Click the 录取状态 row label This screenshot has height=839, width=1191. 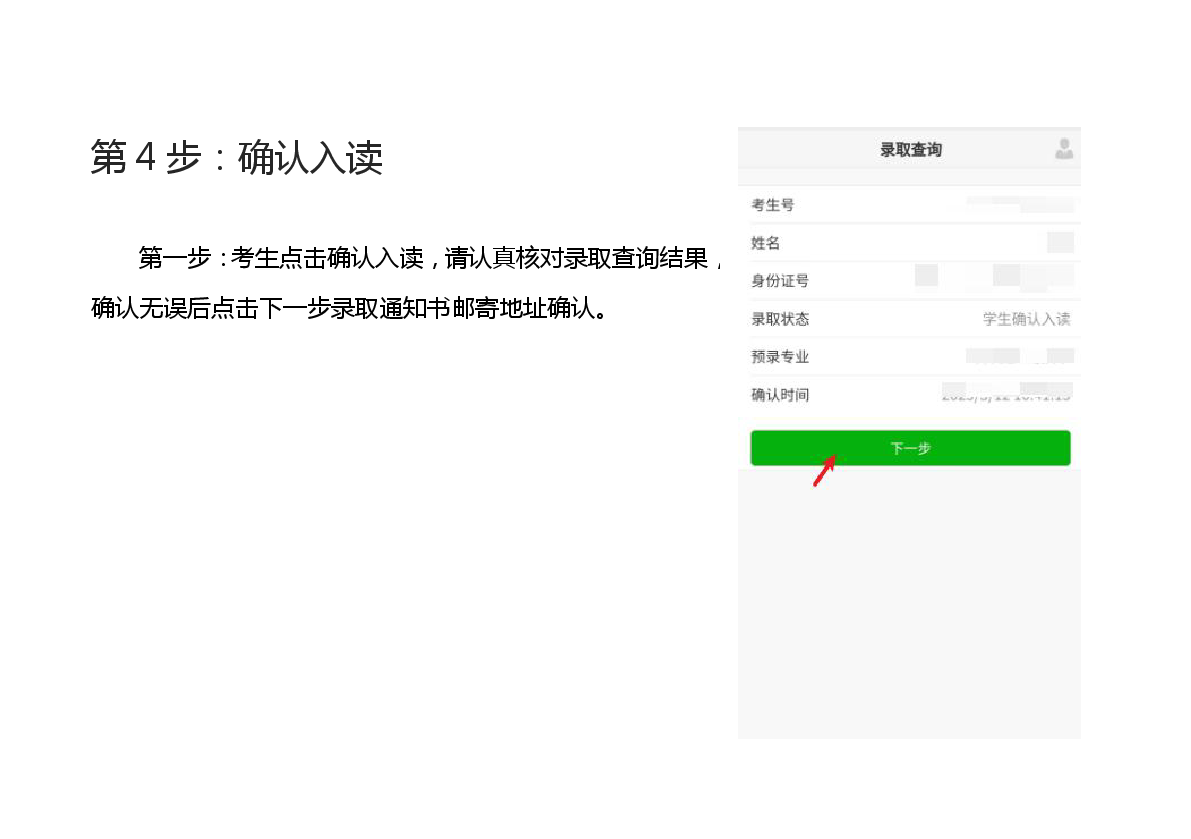point(780,319)
